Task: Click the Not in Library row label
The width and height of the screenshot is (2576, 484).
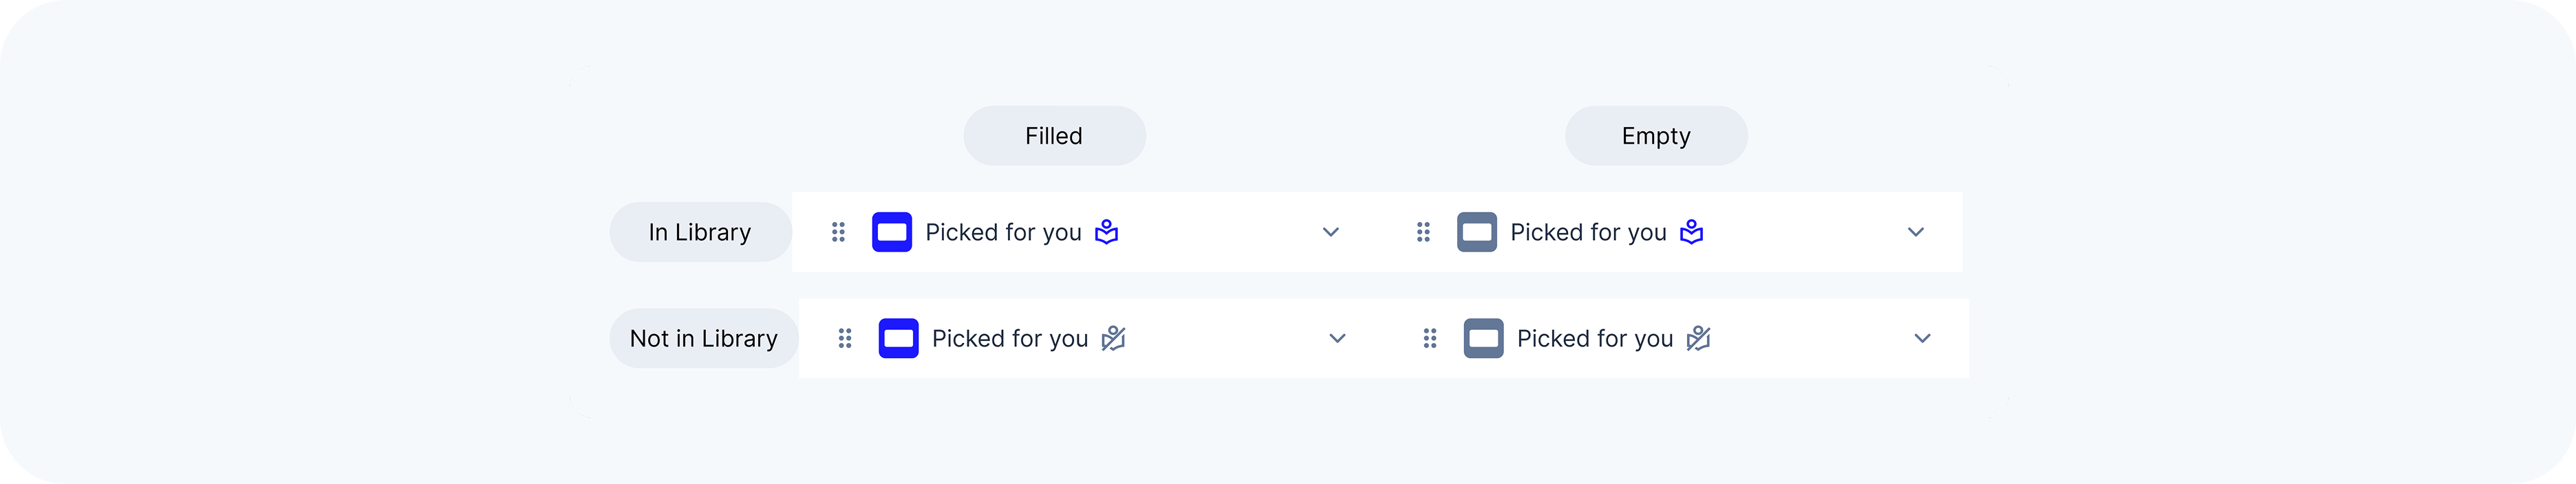Action: pos(703,338)
